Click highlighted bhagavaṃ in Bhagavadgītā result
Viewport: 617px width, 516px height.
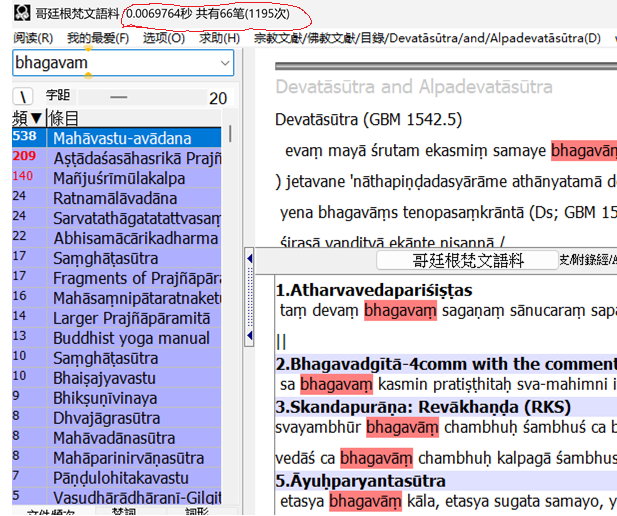[x=336, y=385]
